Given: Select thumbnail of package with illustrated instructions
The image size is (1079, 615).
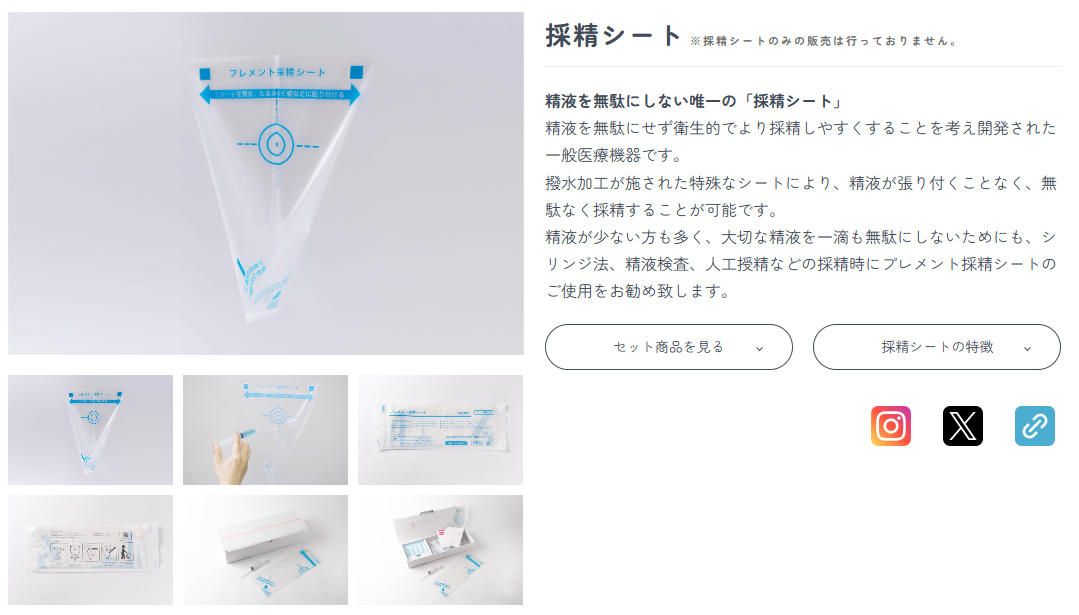Looking at the screenshot, I should click(91, 550).
